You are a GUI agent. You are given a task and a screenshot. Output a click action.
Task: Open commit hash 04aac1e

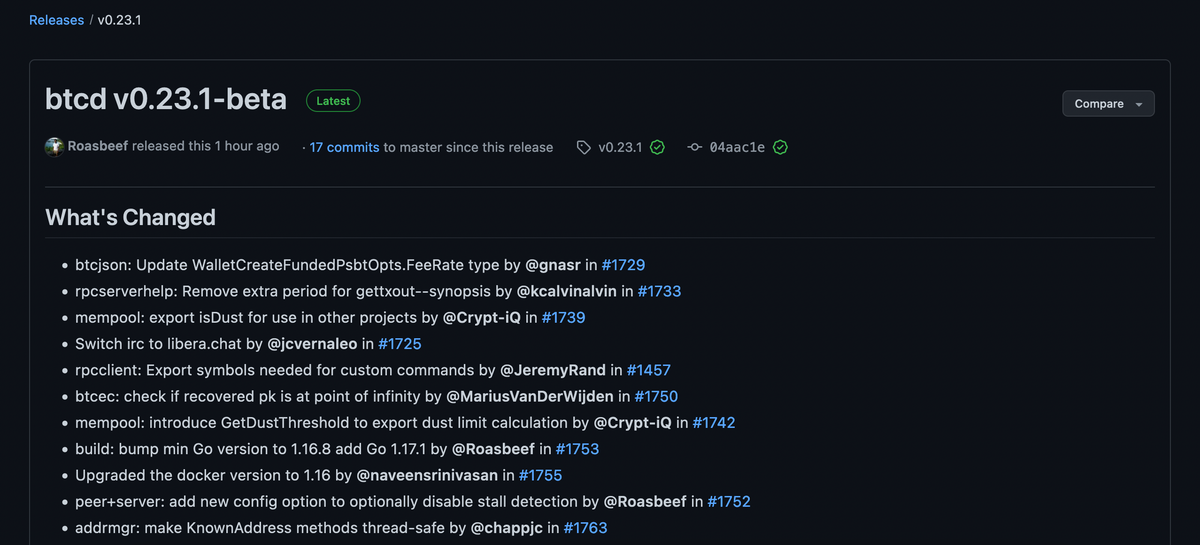[x=737, y=147]
